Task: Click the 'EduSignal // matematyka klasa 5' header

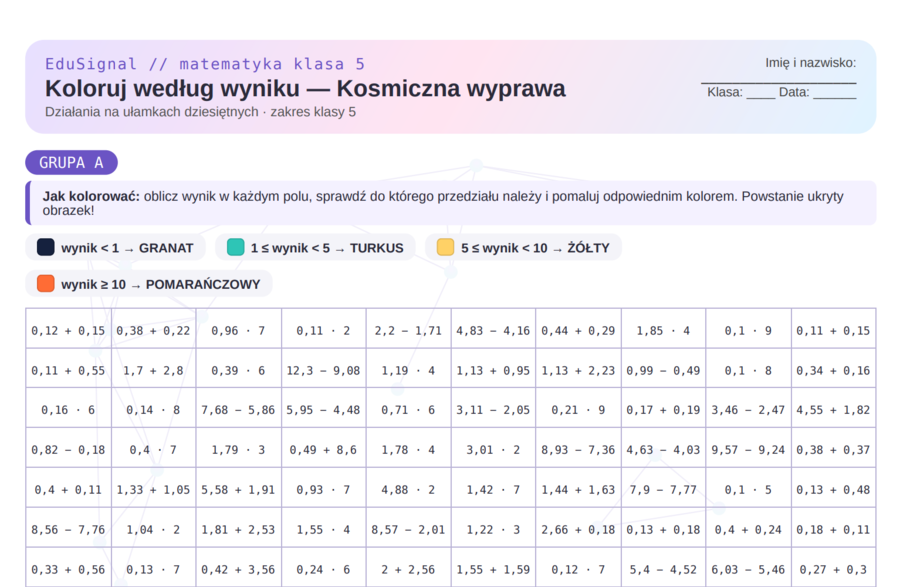Action: coord(205,64)
